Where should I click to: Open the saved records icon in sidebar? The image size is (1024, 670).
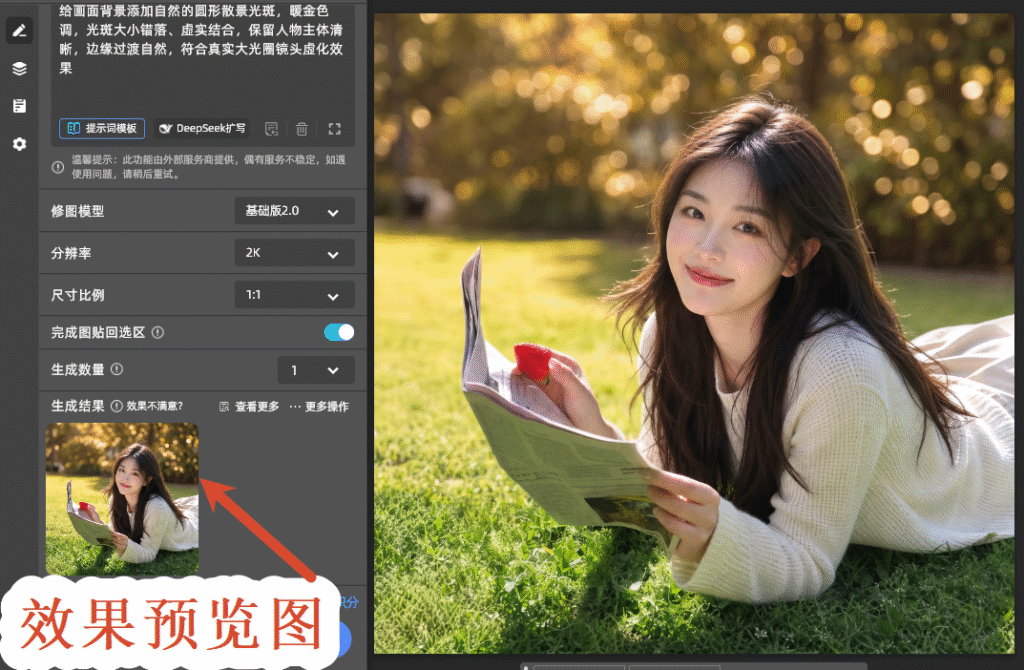click(19, 106)
